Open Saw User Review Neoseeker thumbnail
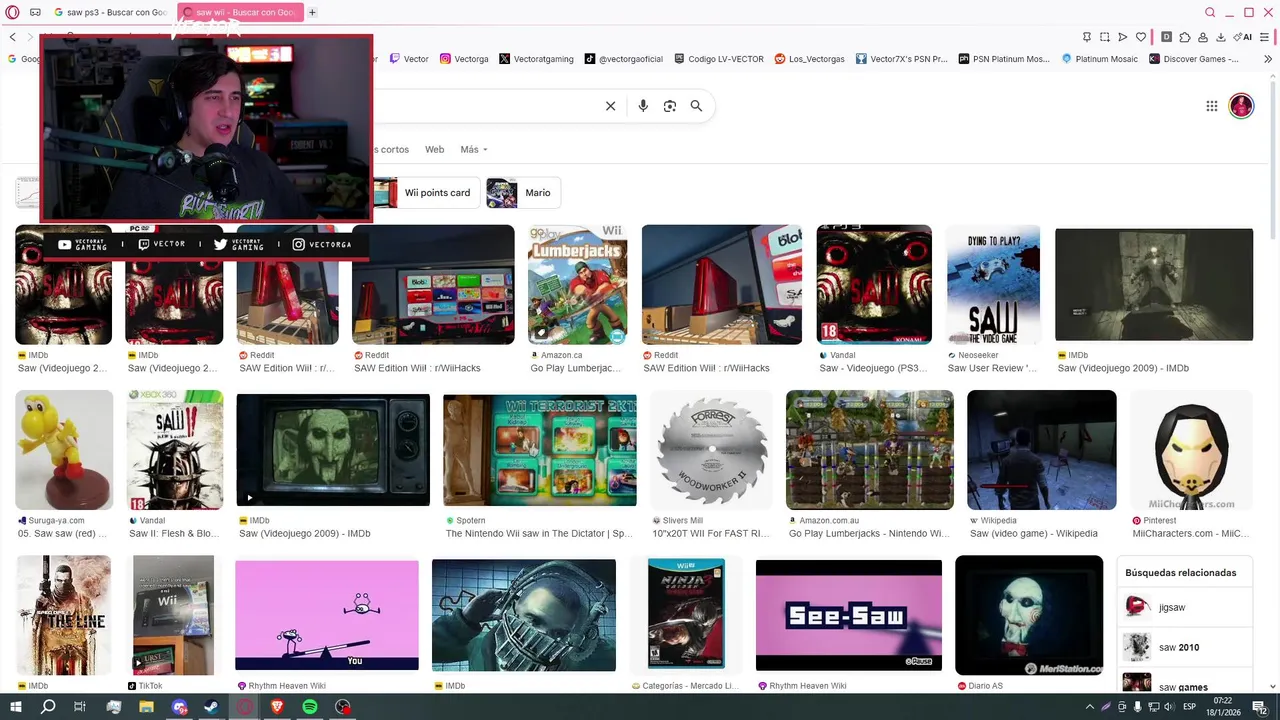1280x720 pixels. tap(993, 285)
